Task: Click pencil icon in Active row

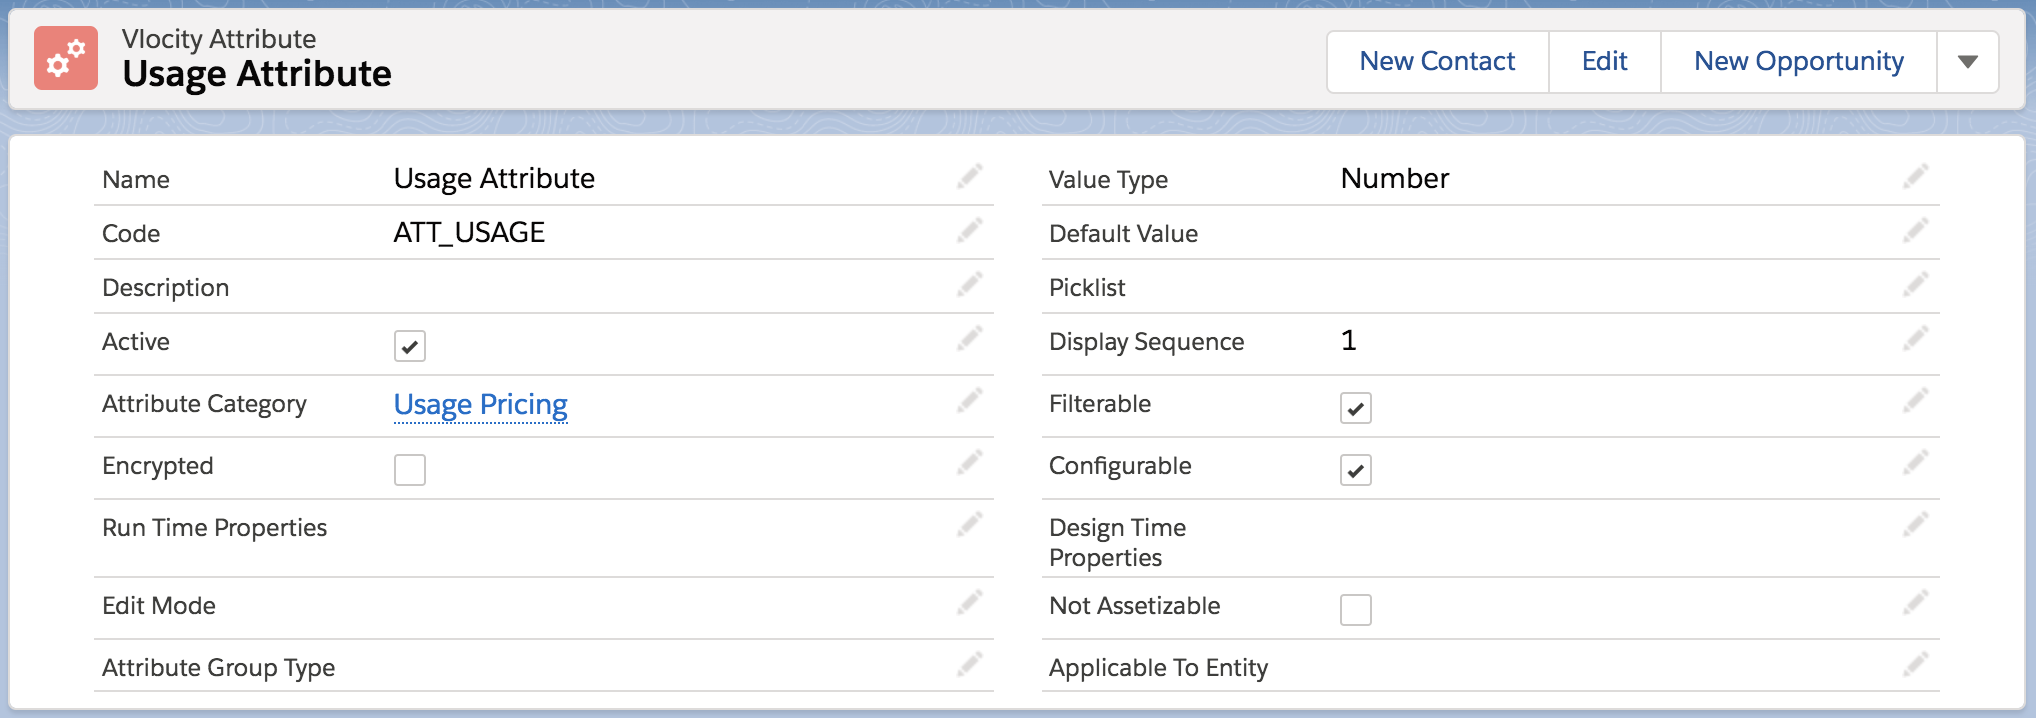Action: tap(969, 339)
